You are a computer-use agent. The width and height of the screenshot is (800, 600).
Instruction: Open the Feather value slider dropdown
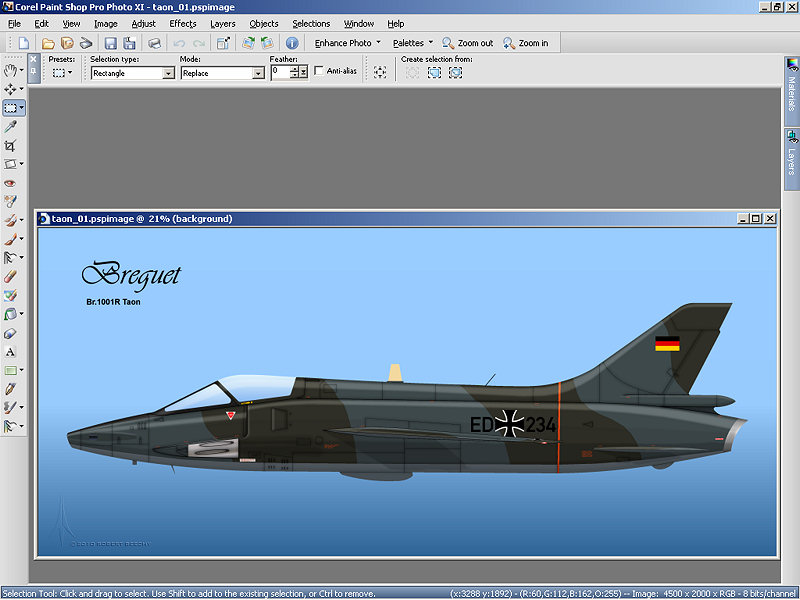[304, 72]
